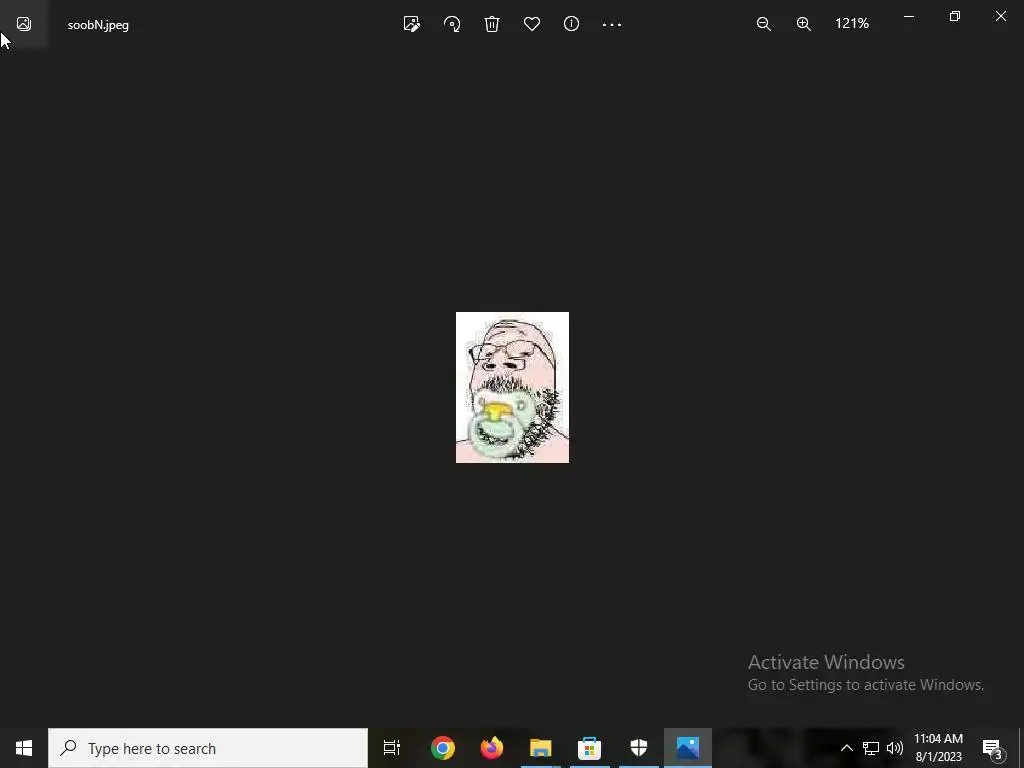The height and width of the screenshot is (768, 1024).
Task: Restore down the Photos window
Action: click(x=955, y=17)
